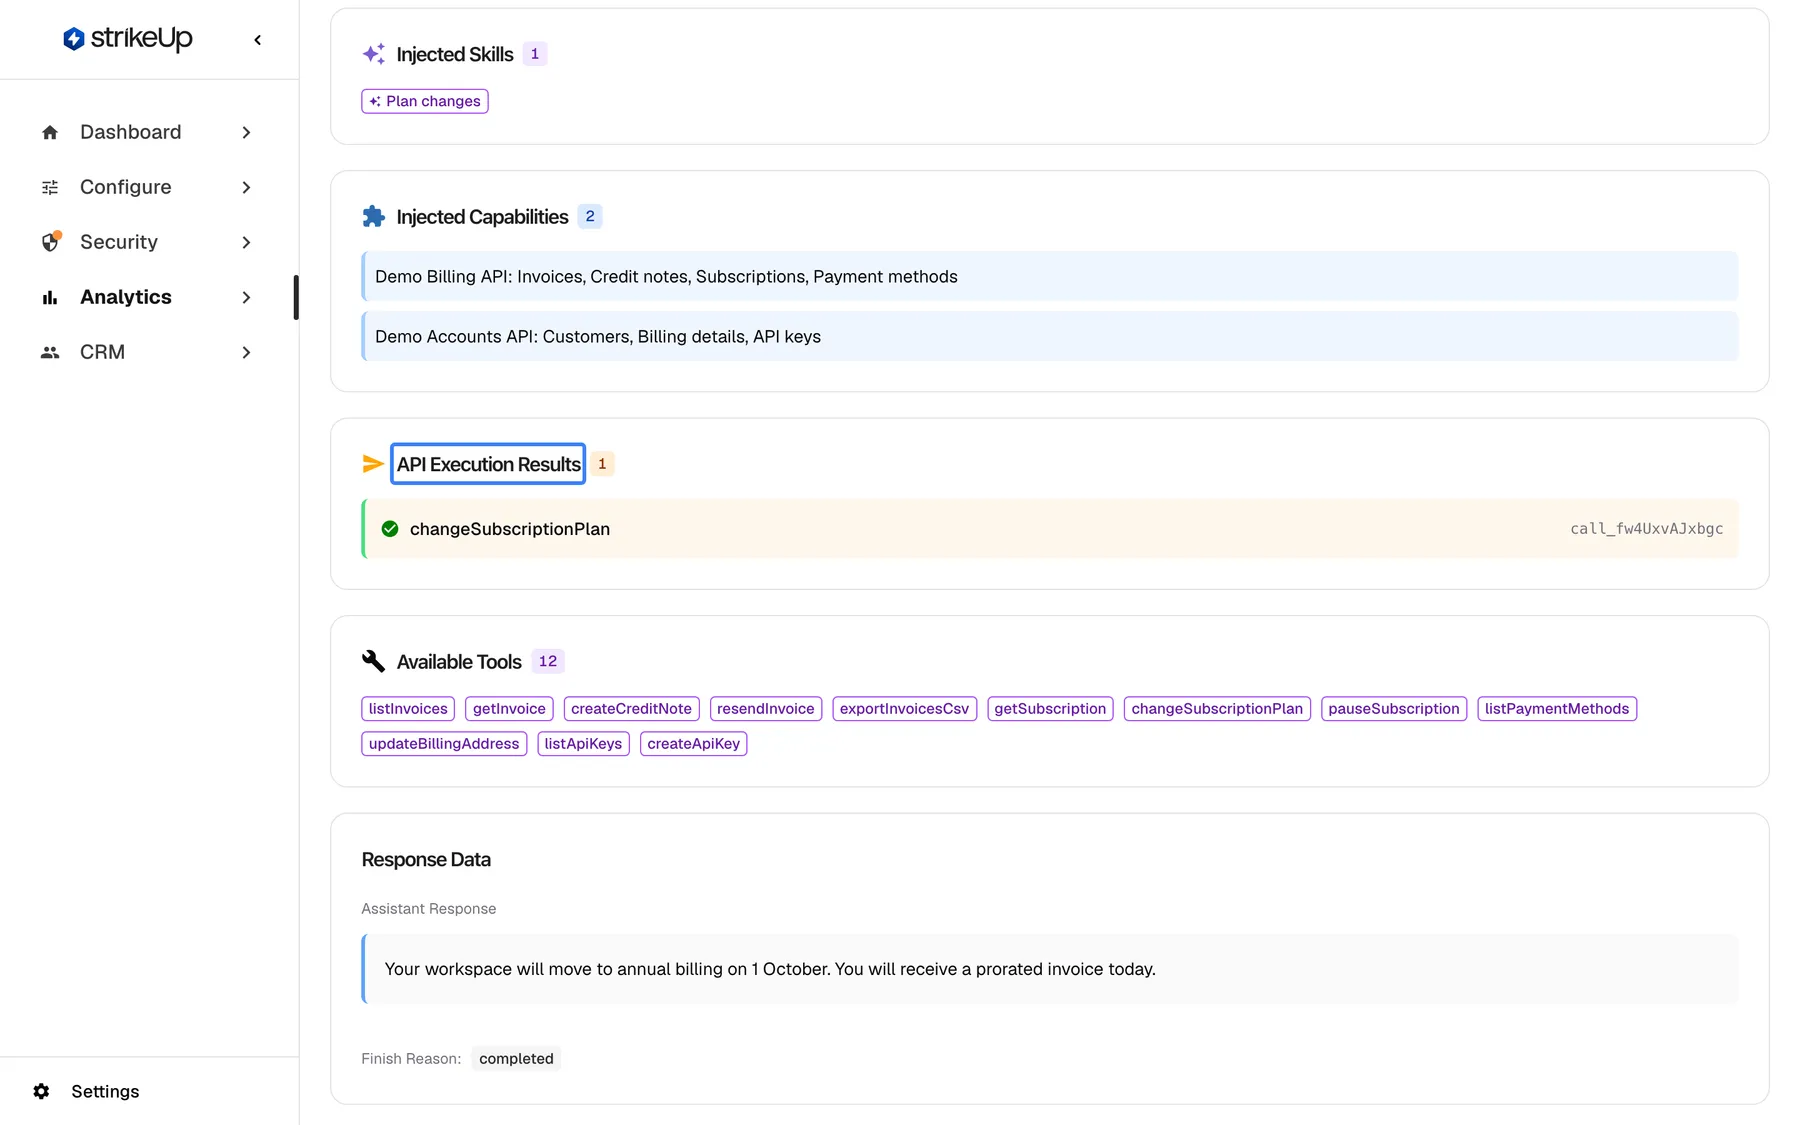1800x1125 pixels.
Task: Click the Available Tools count badge 12
Action: click(x=547, y=661)
